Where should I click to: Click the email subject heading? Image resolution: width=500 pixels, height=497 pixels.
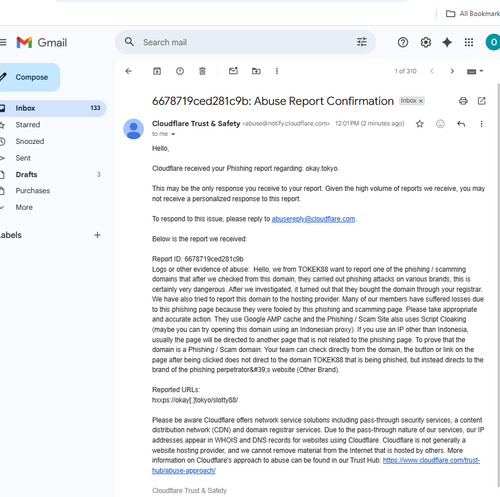(273, 101)
